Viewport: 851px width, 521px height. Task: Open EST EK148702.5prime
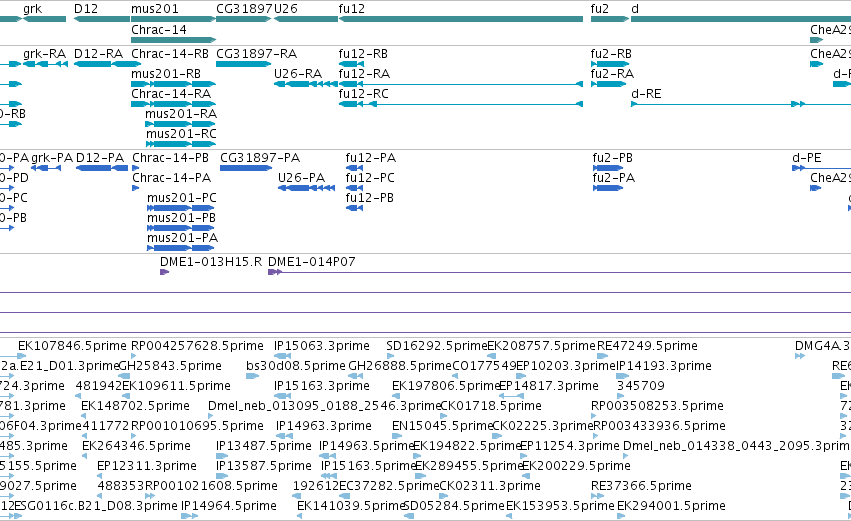pyautogui.click(x=136, y=406)
